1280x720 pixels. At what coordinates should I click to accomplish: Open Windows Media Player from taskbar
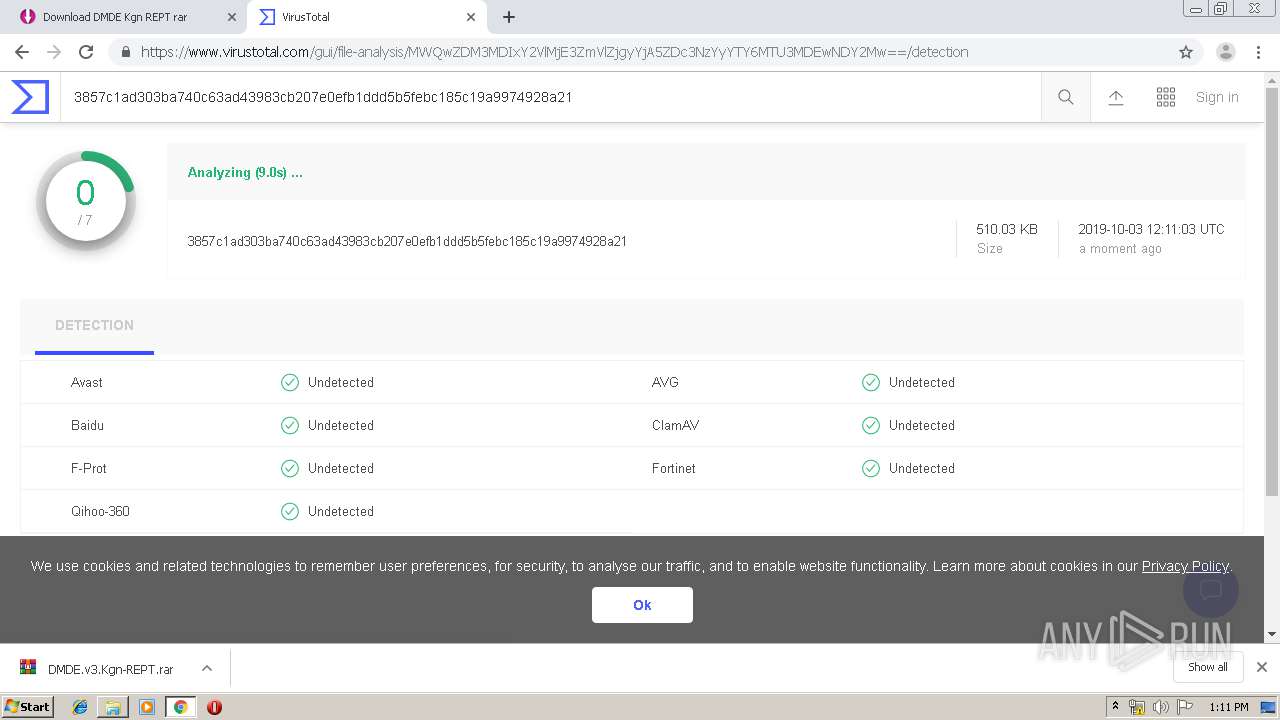point(147,706)
